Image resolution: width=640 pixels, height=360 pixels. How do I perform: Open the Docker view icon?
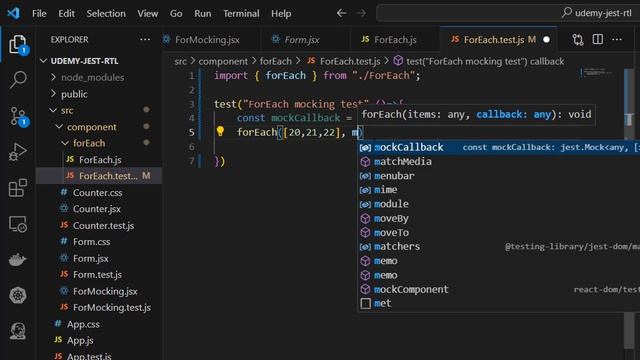18,260
